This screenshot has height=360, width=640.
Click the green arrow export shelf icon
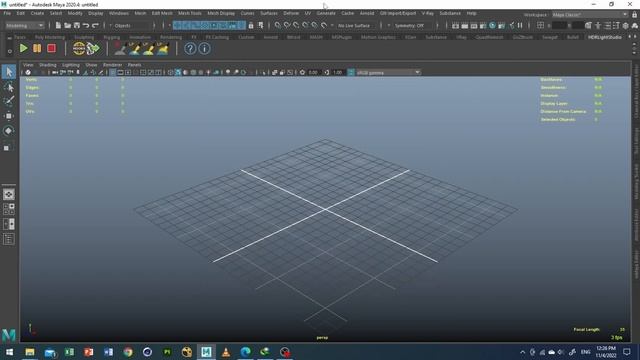93,49
